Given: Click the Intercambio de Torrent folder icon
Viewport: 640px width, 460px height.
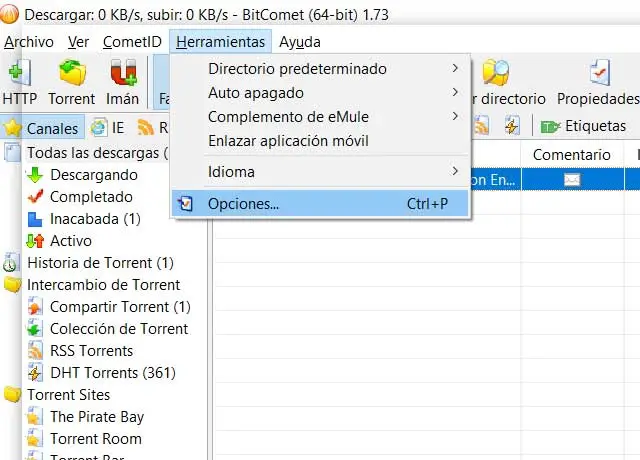Looking at the screenshot, I should coord(12,284).
